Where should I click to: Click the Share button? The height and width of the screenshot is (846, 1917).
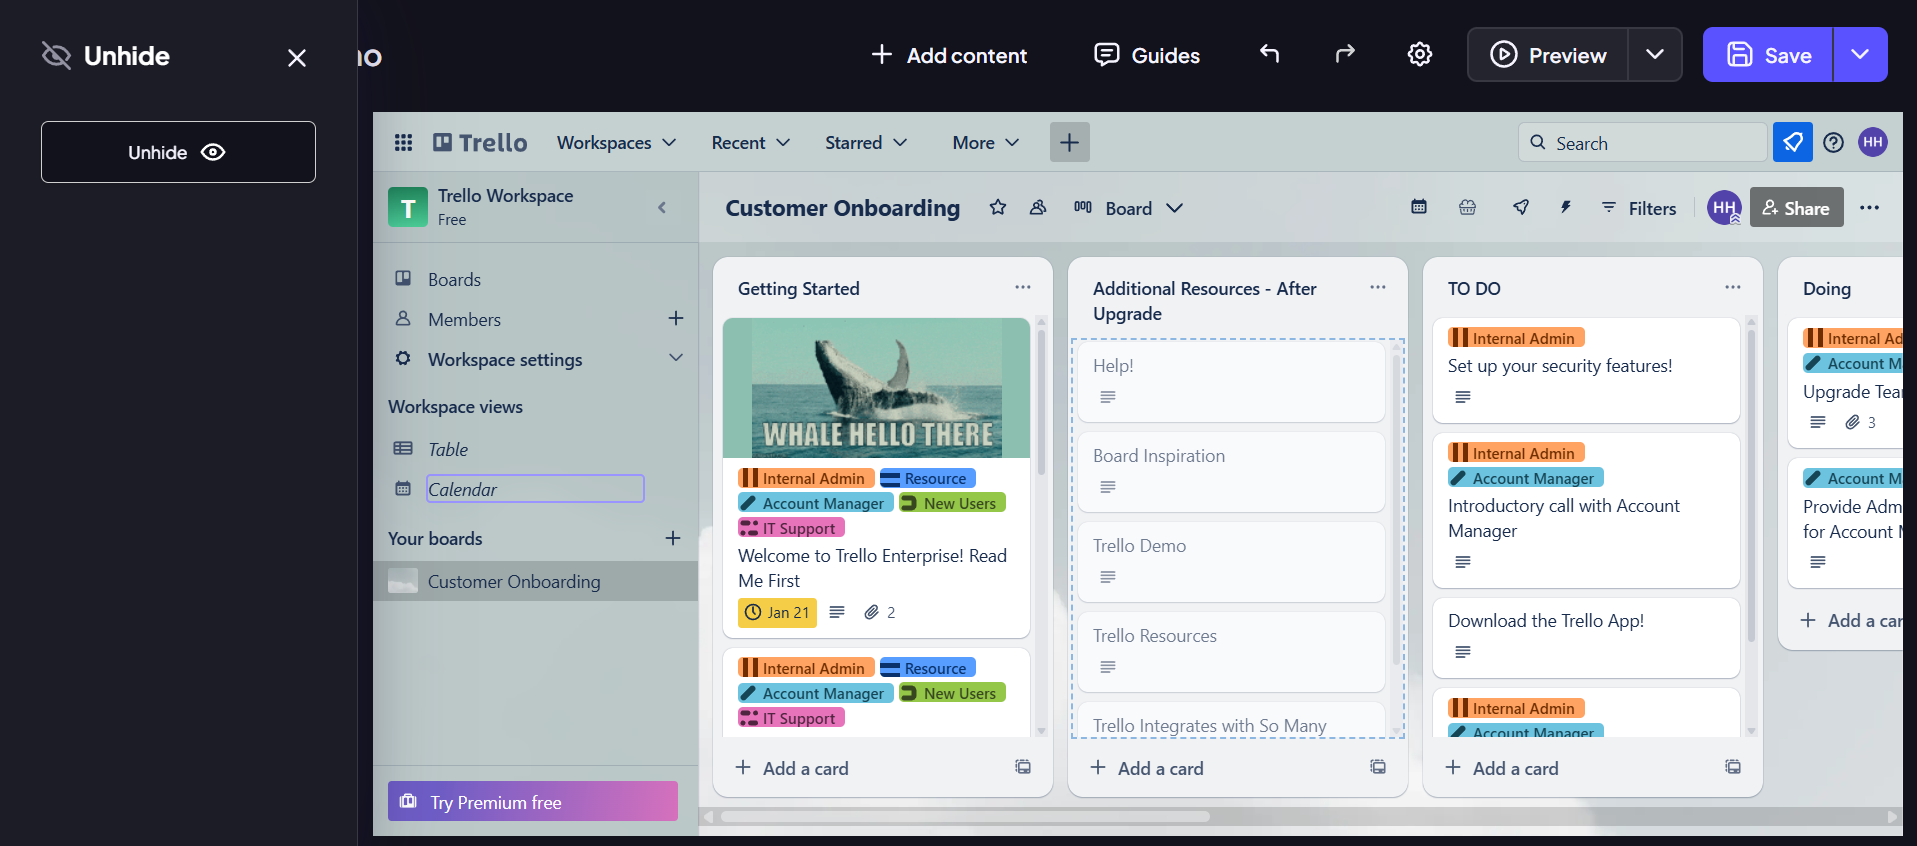tap(1797, 208)
